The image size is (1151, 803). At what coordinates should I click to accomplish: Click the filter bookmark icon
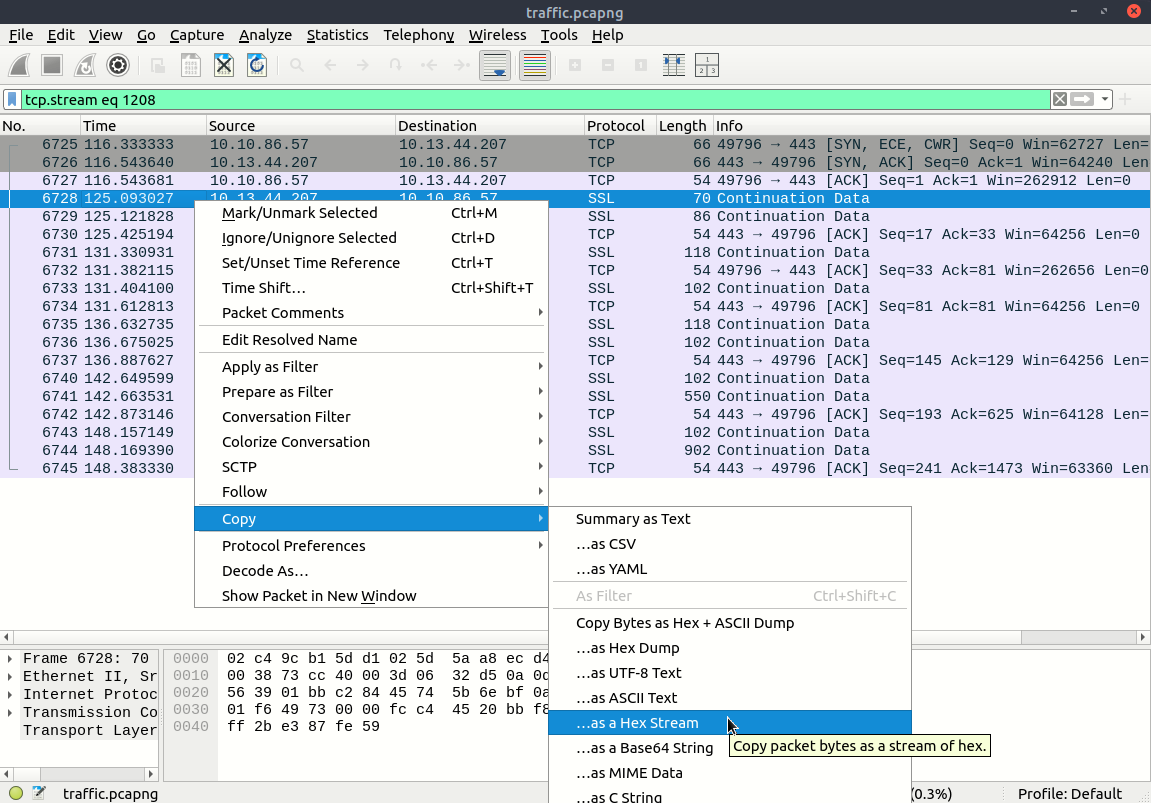[12, 100]
